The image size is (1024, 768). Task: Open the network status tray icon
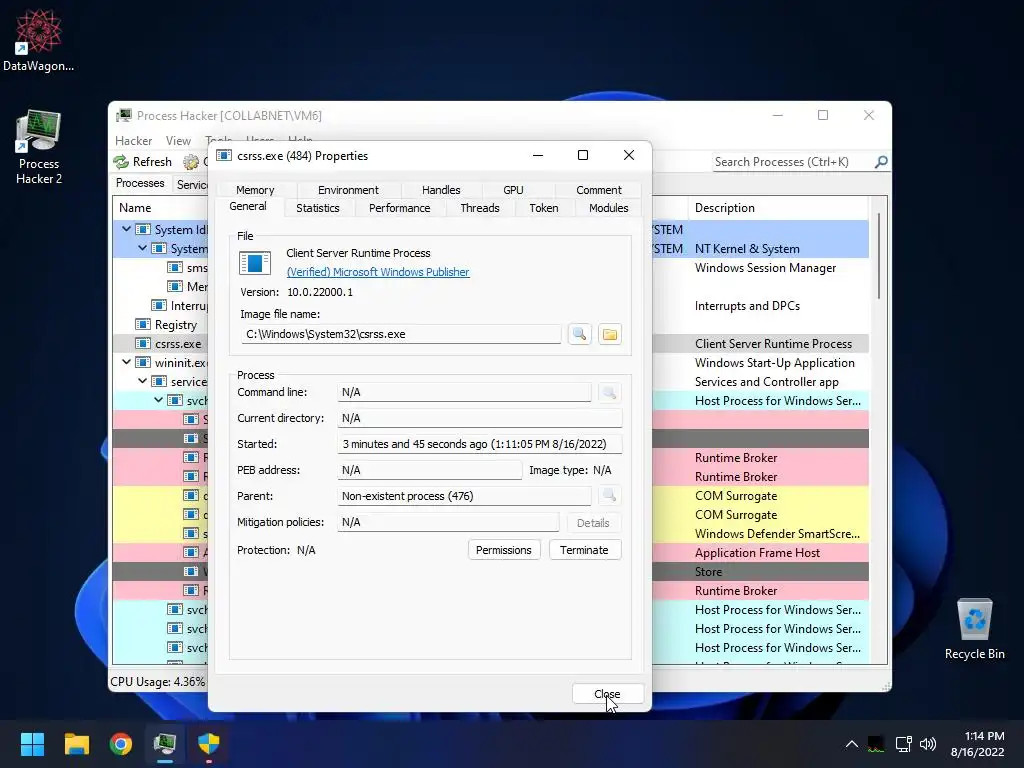[904, 744]
